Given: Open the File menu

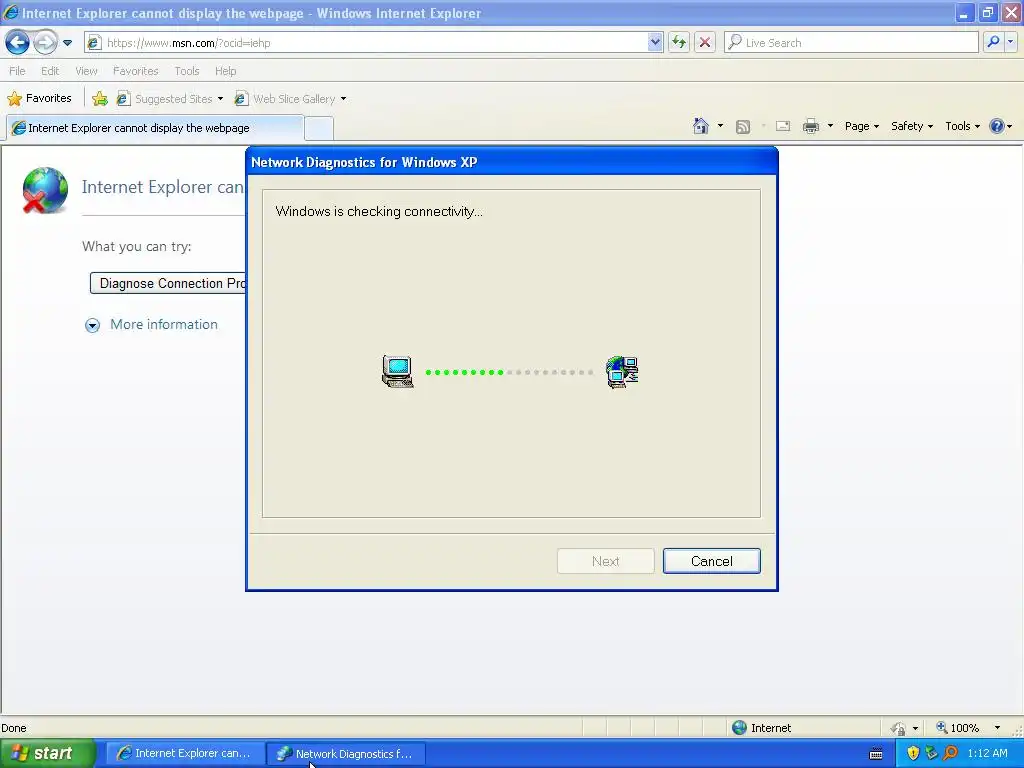Looking at the screenshot, I should tap(17, 71).
